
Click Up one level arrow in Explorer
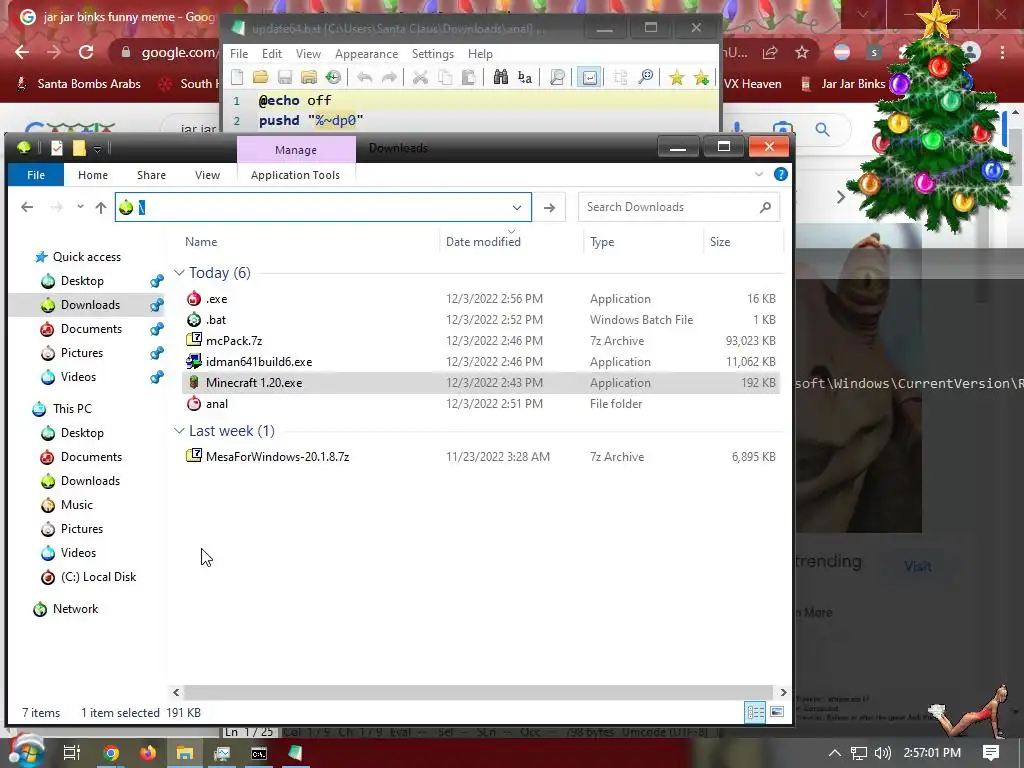point(101,207)
